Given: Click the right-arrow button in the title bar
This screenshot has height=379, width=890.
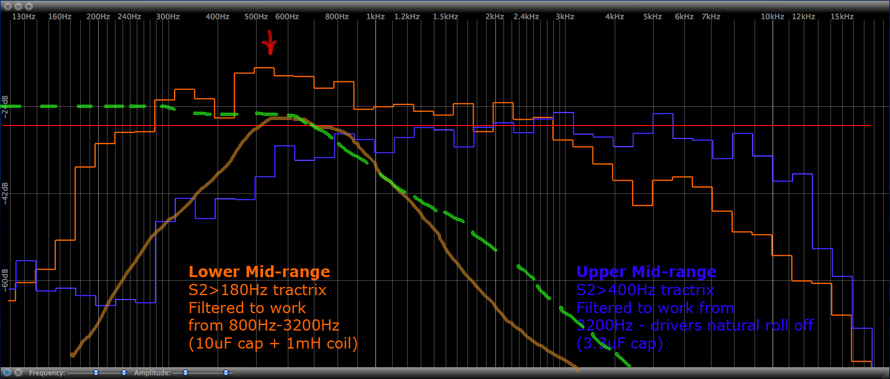Looking at the screenshot, I should point(29,6).
